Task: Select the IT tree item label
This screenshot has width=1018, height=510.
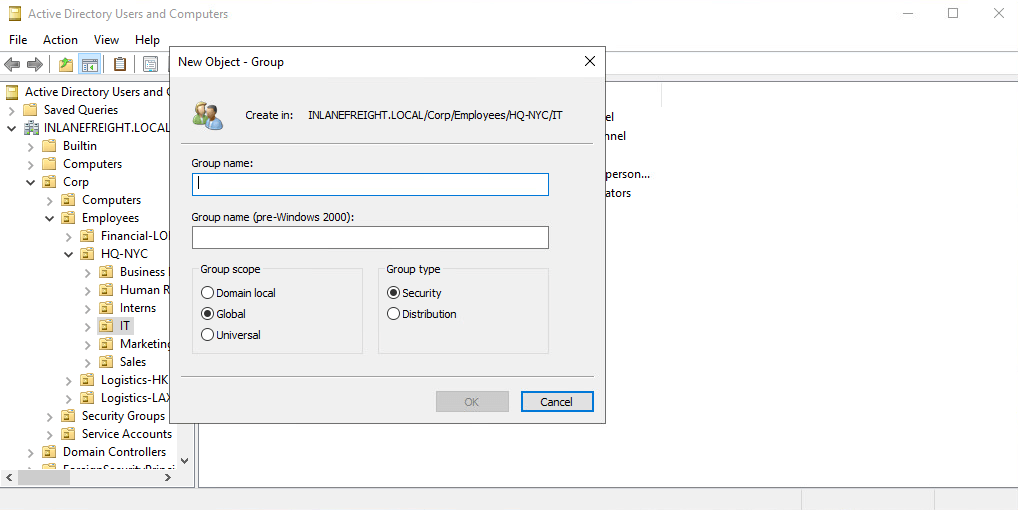Action: (x=125, y=326)
